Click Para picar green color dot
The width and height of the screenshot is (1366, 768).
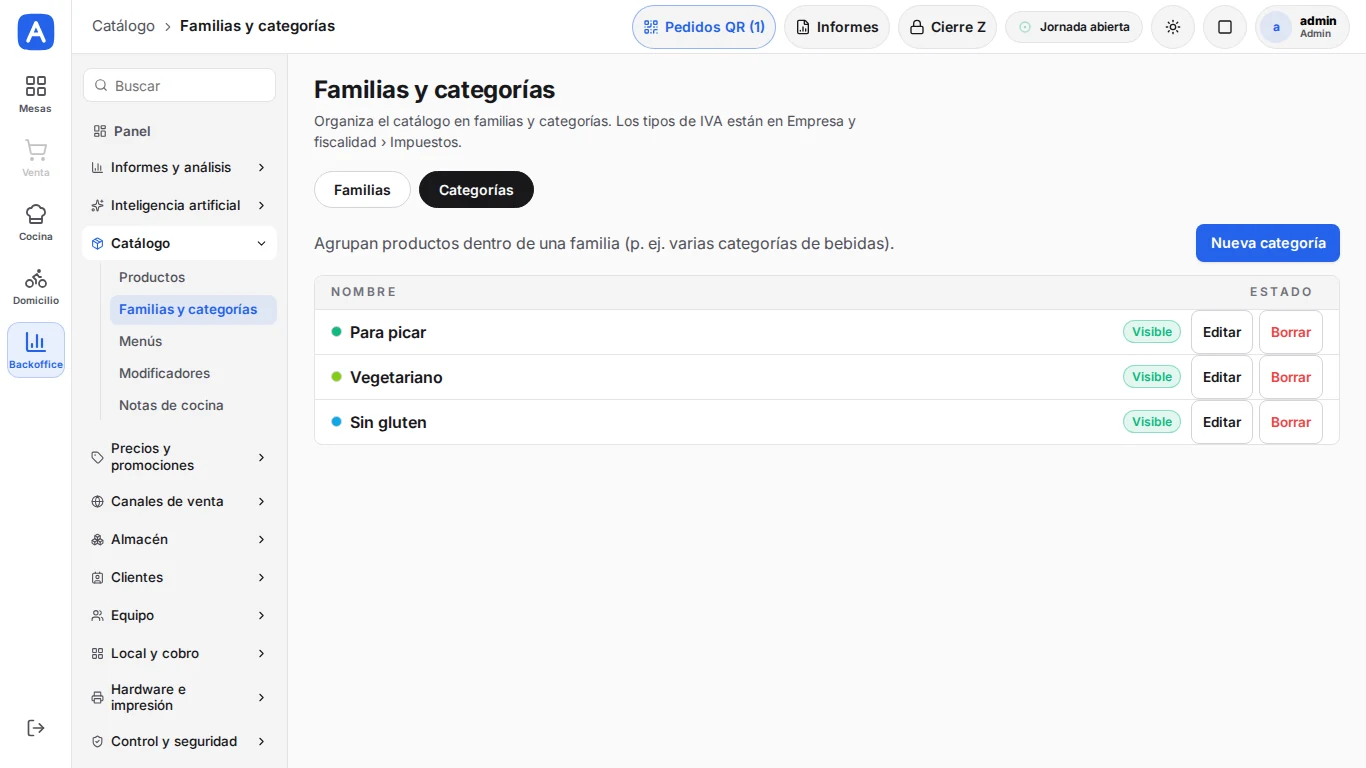pyautogui.click(x=336, y=332)
